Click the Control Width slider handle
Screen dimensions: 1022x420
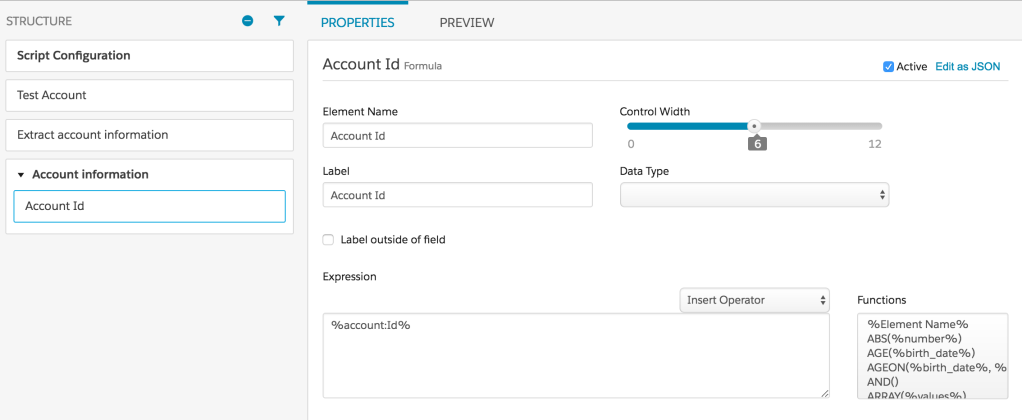755,126
